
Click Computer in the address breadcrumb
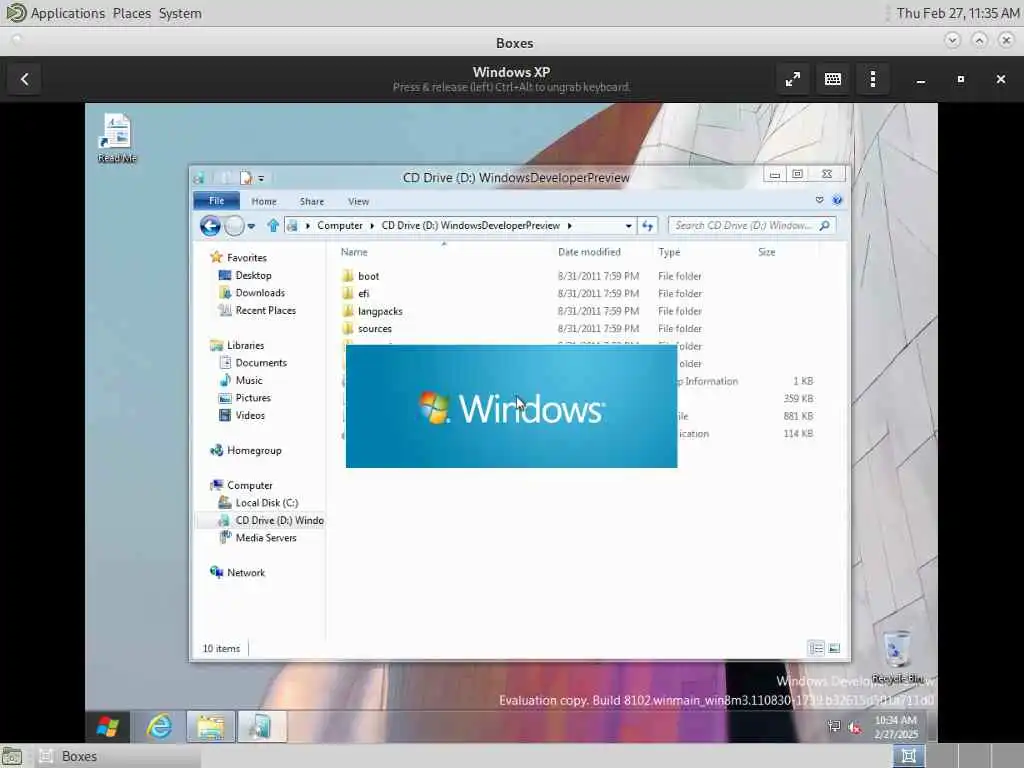340,225
